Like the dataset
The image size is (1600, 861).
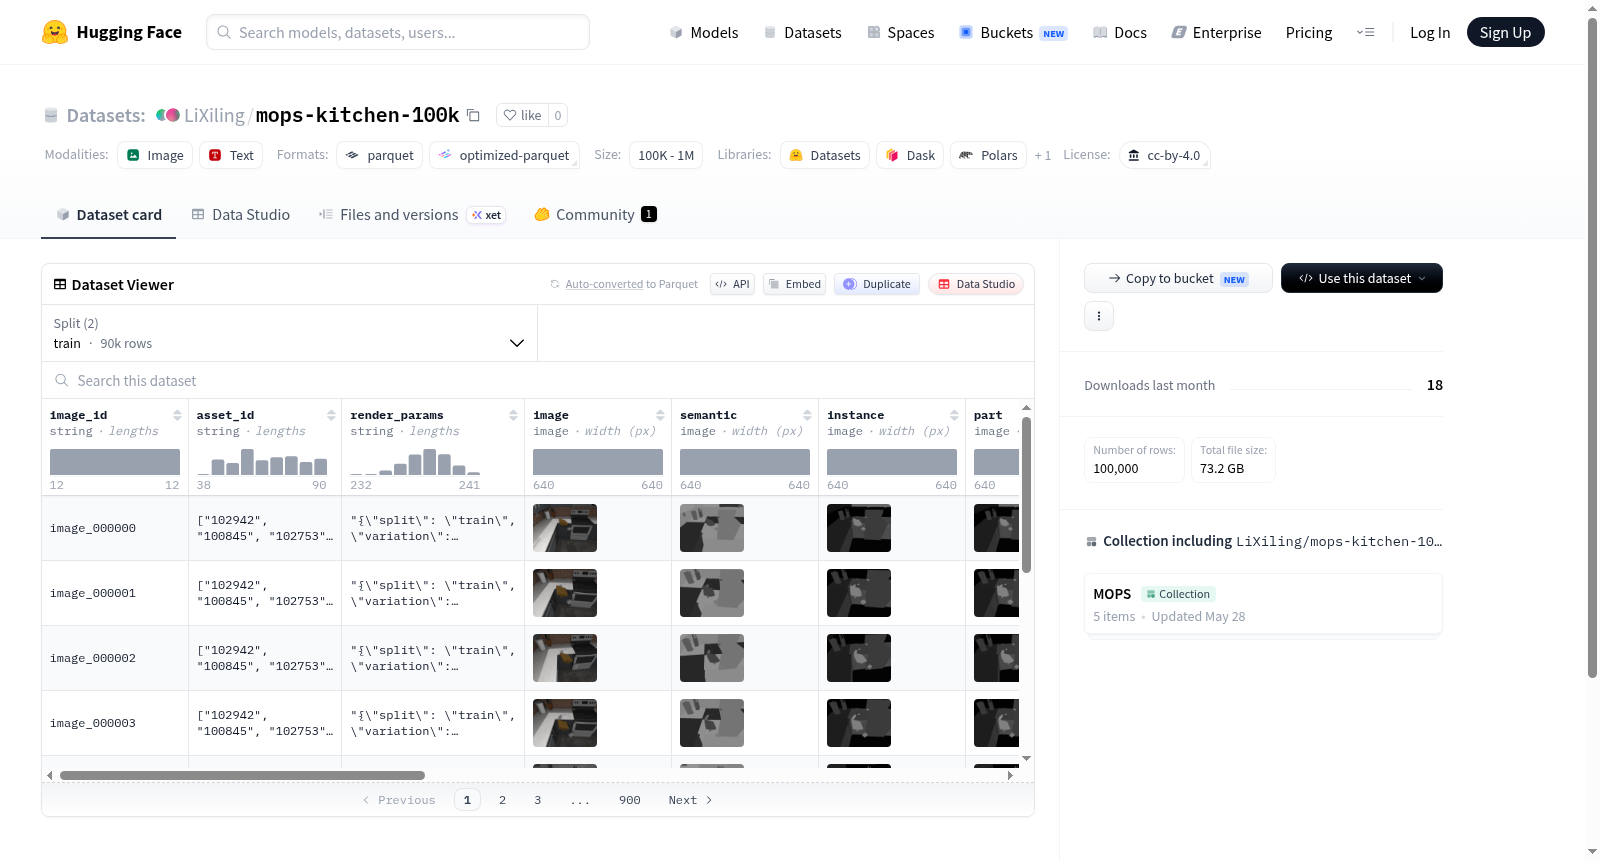pyautogui.click(x=522, y=115)
